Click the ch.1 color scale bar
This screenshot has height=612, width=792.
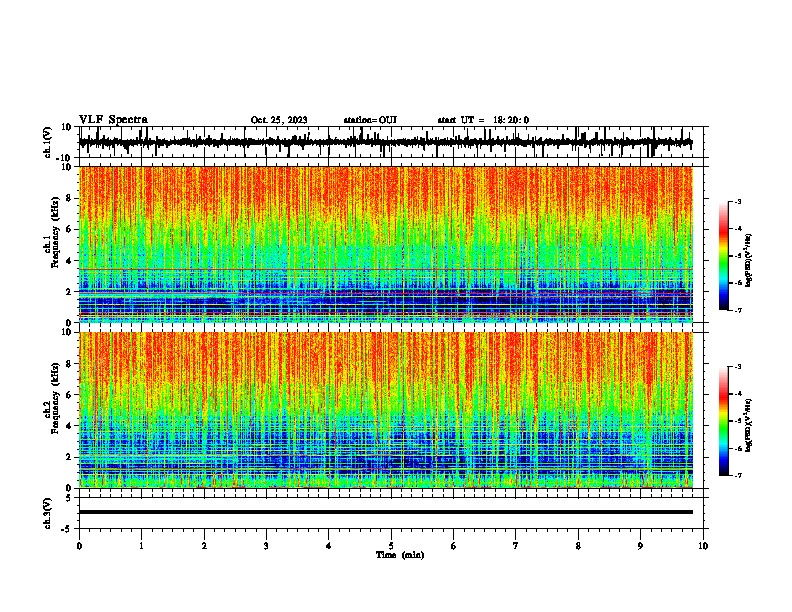(723, 256)
